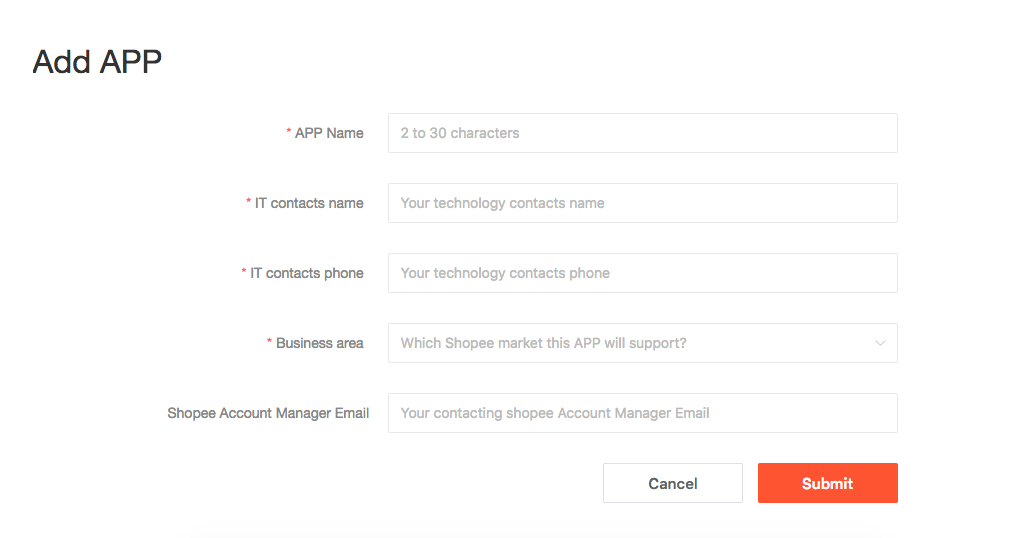Focus the IT contacts name text box
The width and height of the screenshot is (1009, 538).
(642, 203)
